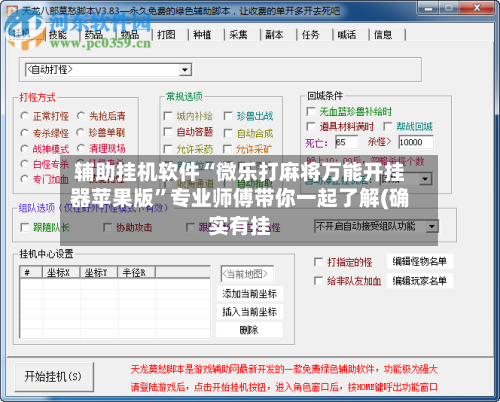This screenshot has height=402, width=500.
Task: Toggle the 珍兽出战 checkbox
Action: tap(228, 116)
